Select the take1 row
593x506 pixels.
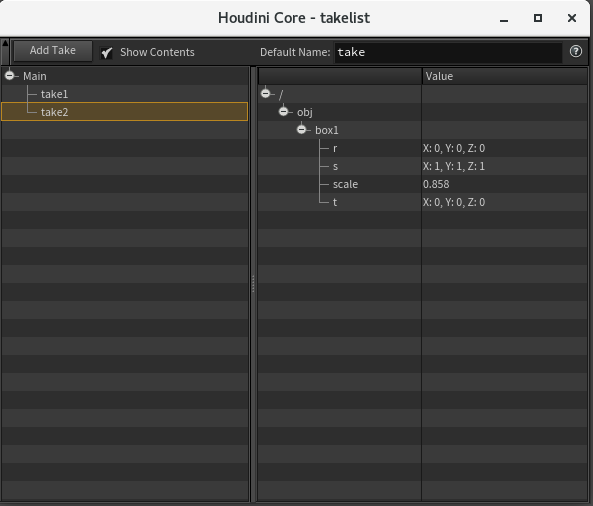click(x=124, y=94)
